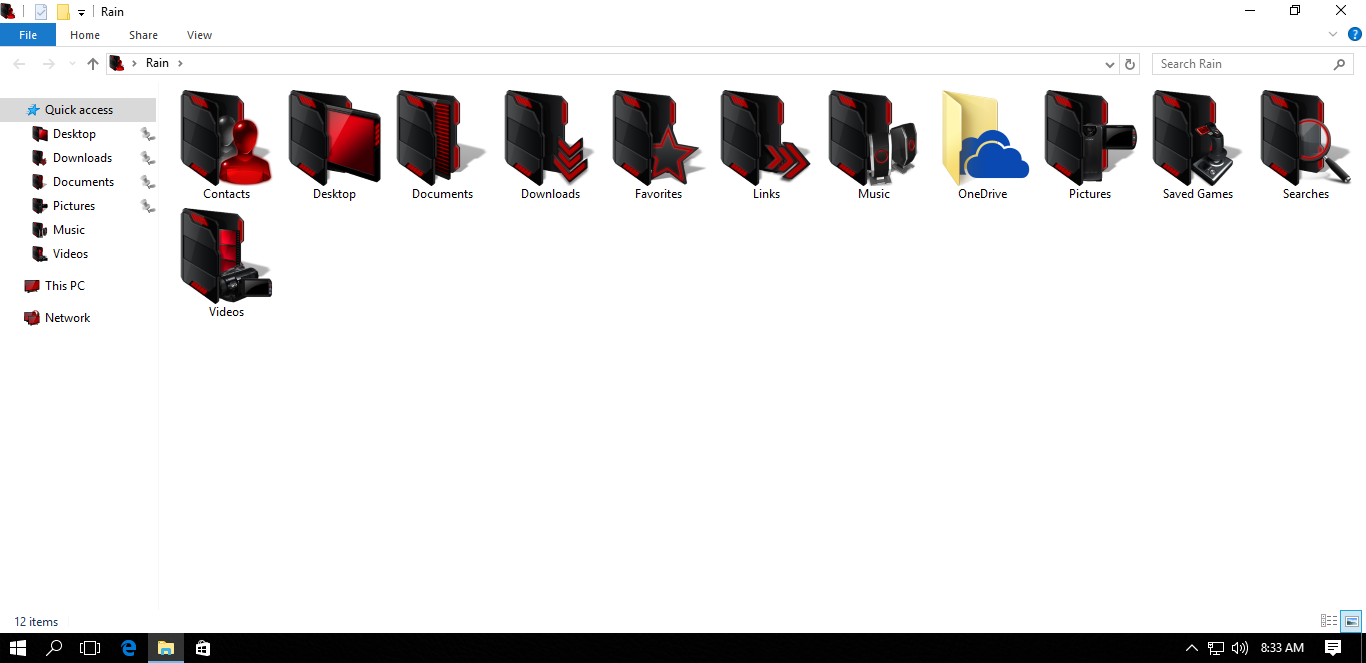The image size is (1366, 663).
Task: Click the Back navigation arrow
Action: 19,64
